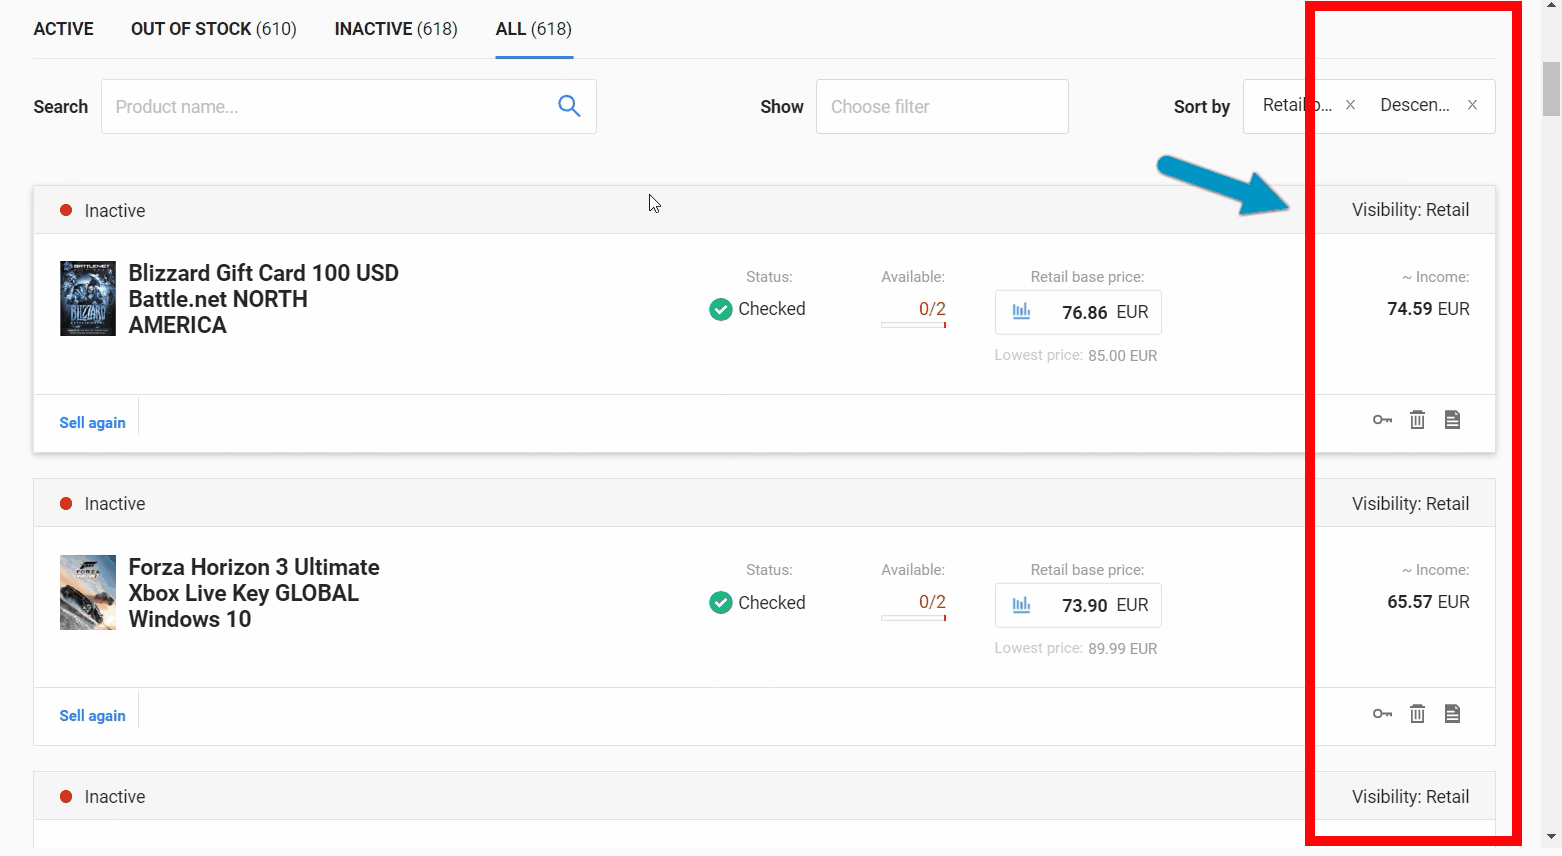Remove the Retail sort option
1562x856 pixels.
pyautogui.click(x=1350, y=105)
